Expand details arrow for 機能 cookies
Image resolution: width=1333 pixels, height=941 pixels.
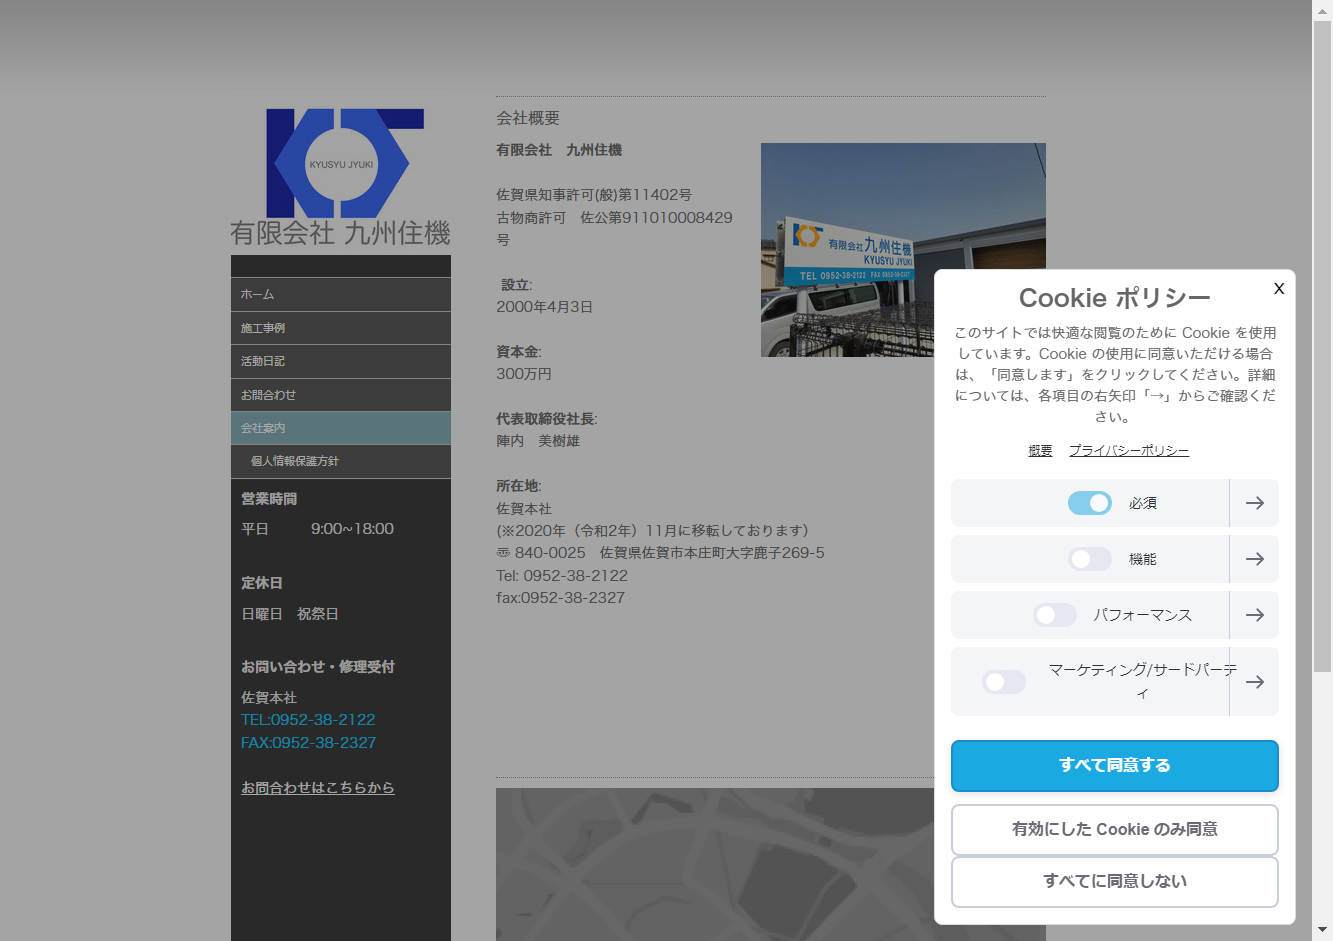pos(1254,559)
